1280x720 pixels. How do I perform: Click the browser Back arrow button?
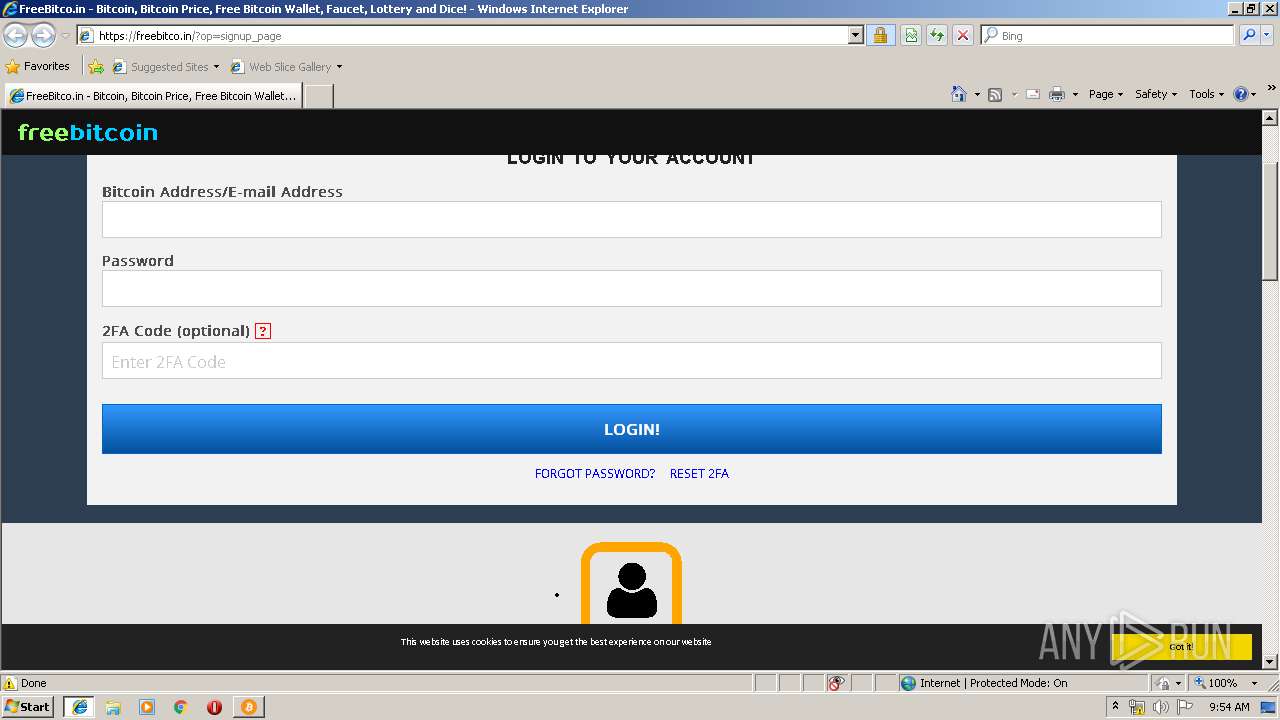pos(15,36)
